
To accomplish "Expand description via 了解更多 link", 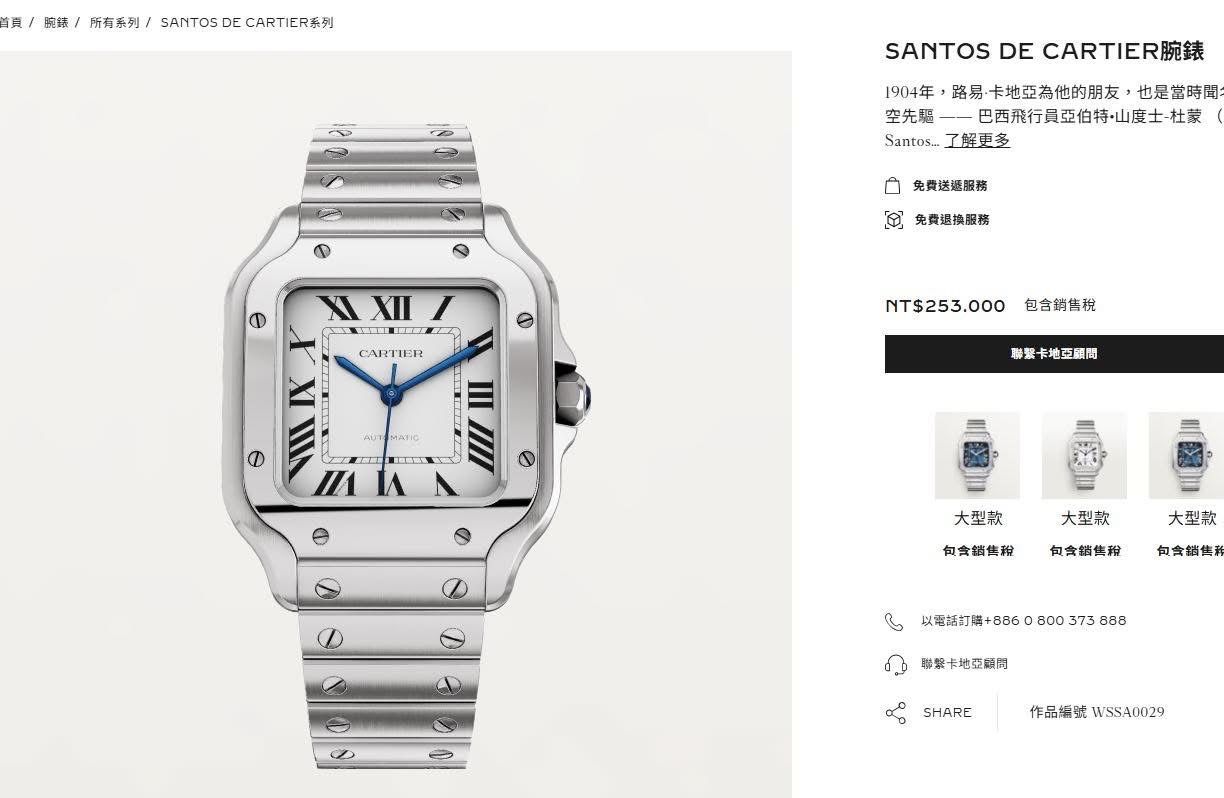I will pos(977,141).
